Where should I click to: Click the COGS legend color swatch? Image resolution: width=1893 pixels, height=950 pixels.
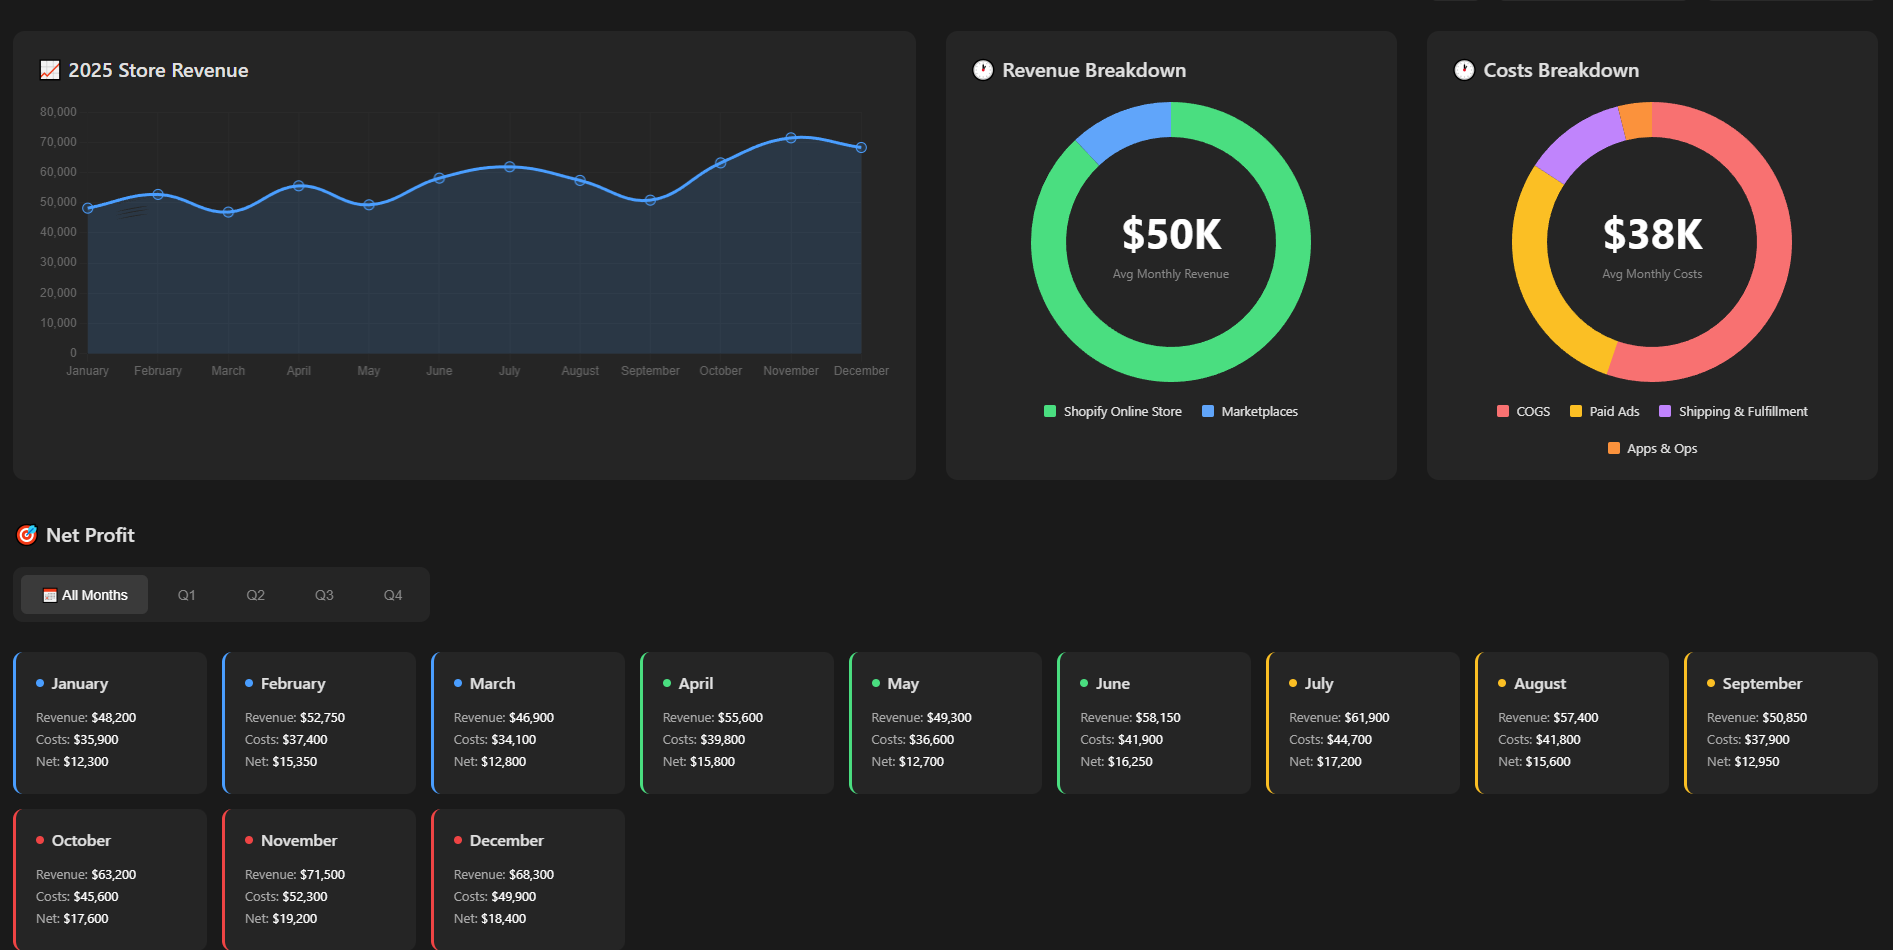click(1503, 411)
